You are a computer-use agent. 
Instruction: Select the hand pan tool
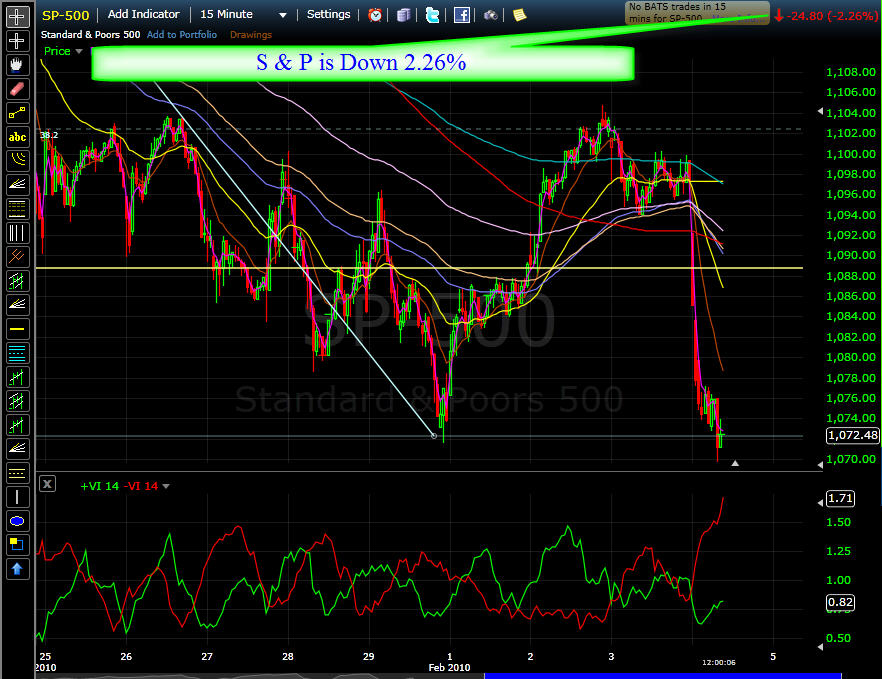[17, 65]
